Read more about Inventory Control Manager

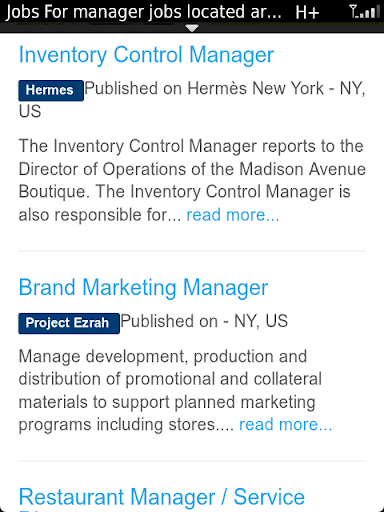[x=233, y=215]
